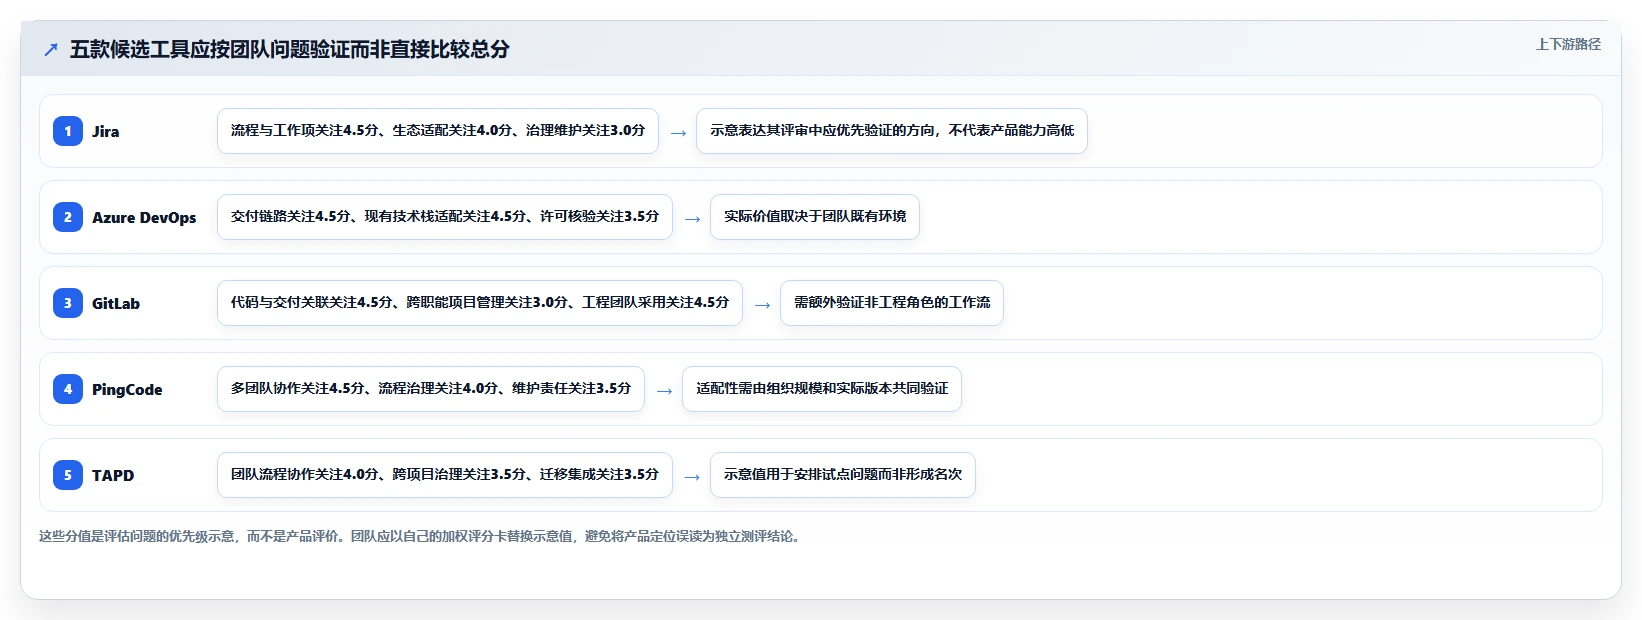Click the box 交付链路关注4.5分 for Azure DevOps
1642x620 pixels.
[x=445, y=217]
